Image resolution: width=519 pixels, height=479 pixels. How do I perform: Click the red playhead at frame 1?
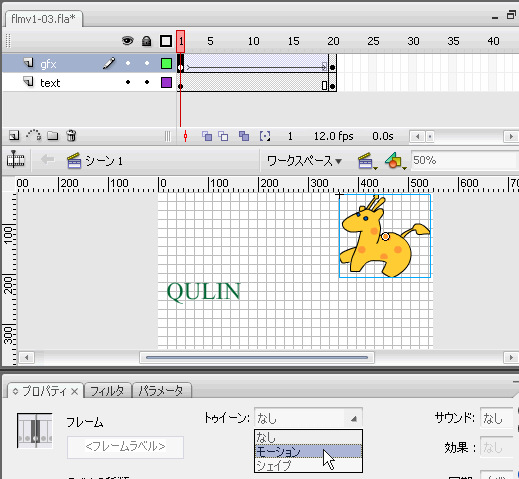coord(180,41)
